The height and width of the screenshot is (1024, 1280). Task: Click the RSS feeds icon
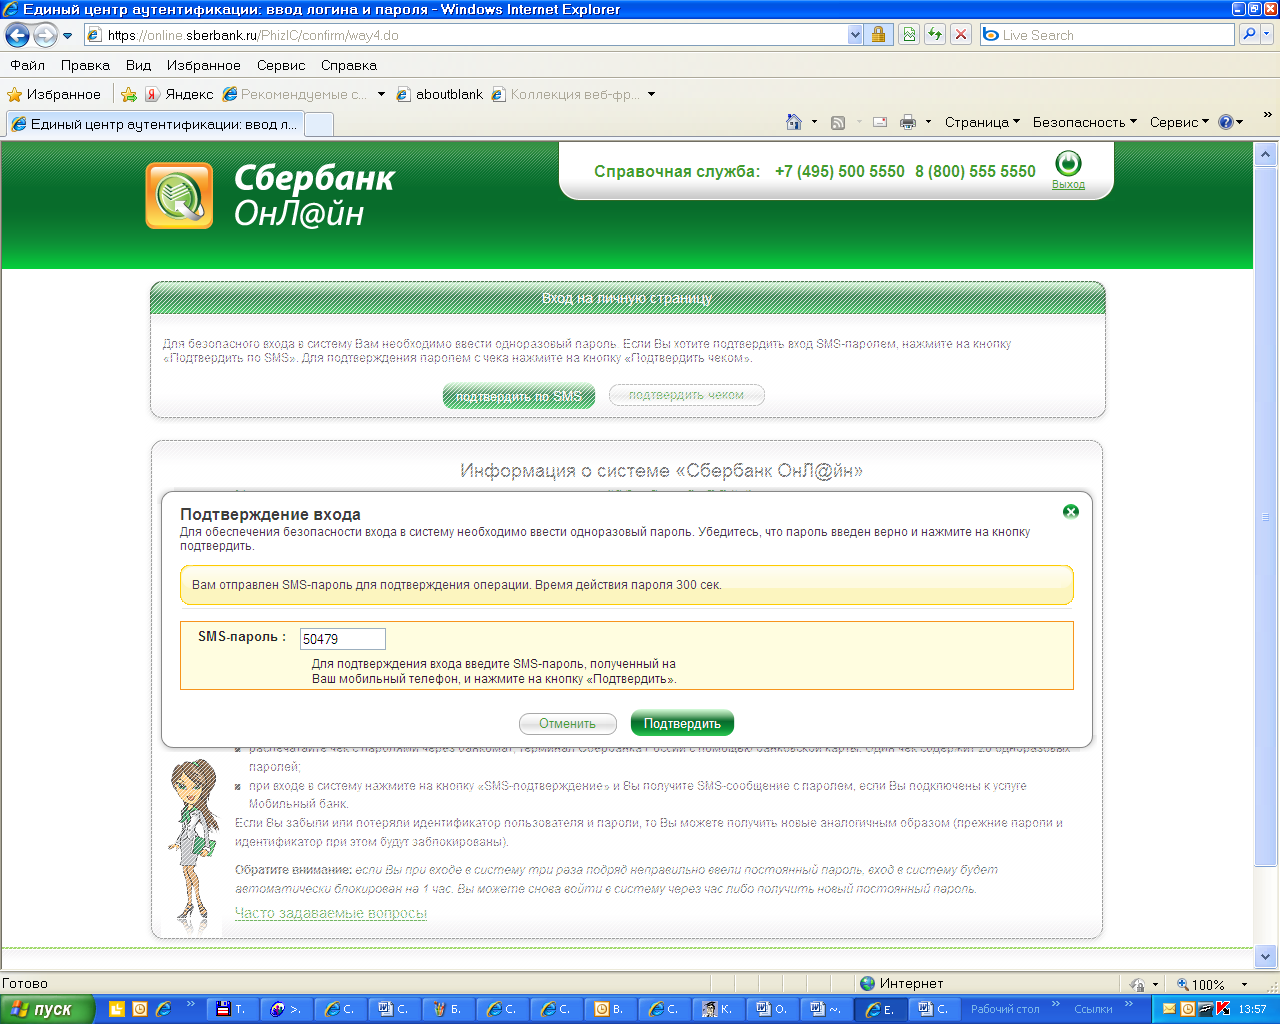pyautogui.click(x=838, y=122)
